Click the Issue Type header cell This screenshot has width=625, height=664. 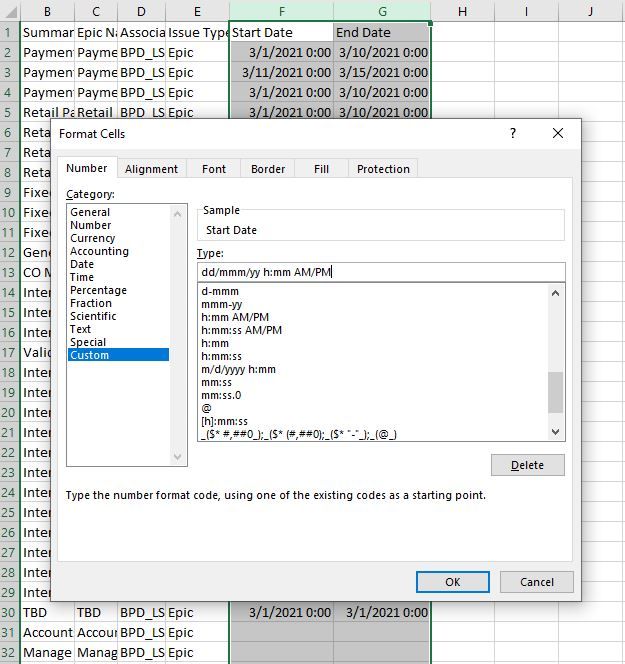coord(197,33)
